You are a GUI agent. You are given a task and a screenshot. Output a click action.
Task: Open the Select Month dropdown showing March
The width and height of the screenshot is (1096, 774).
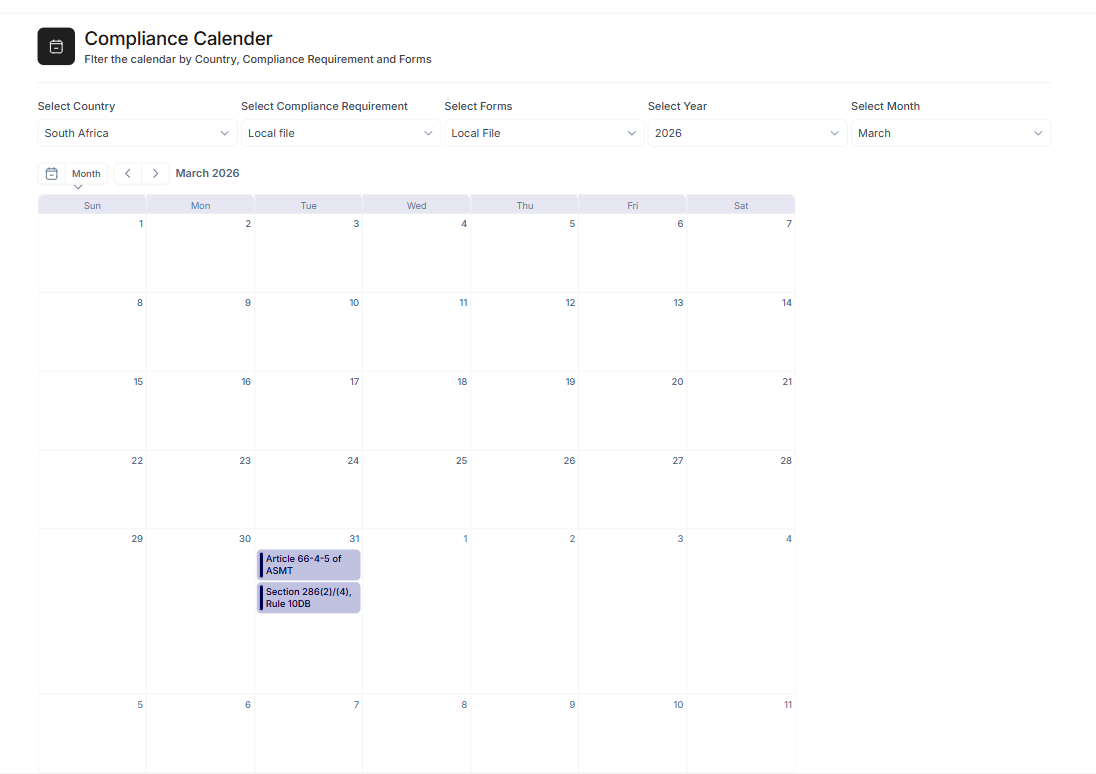pyautogui.click(x=951, y=133)
